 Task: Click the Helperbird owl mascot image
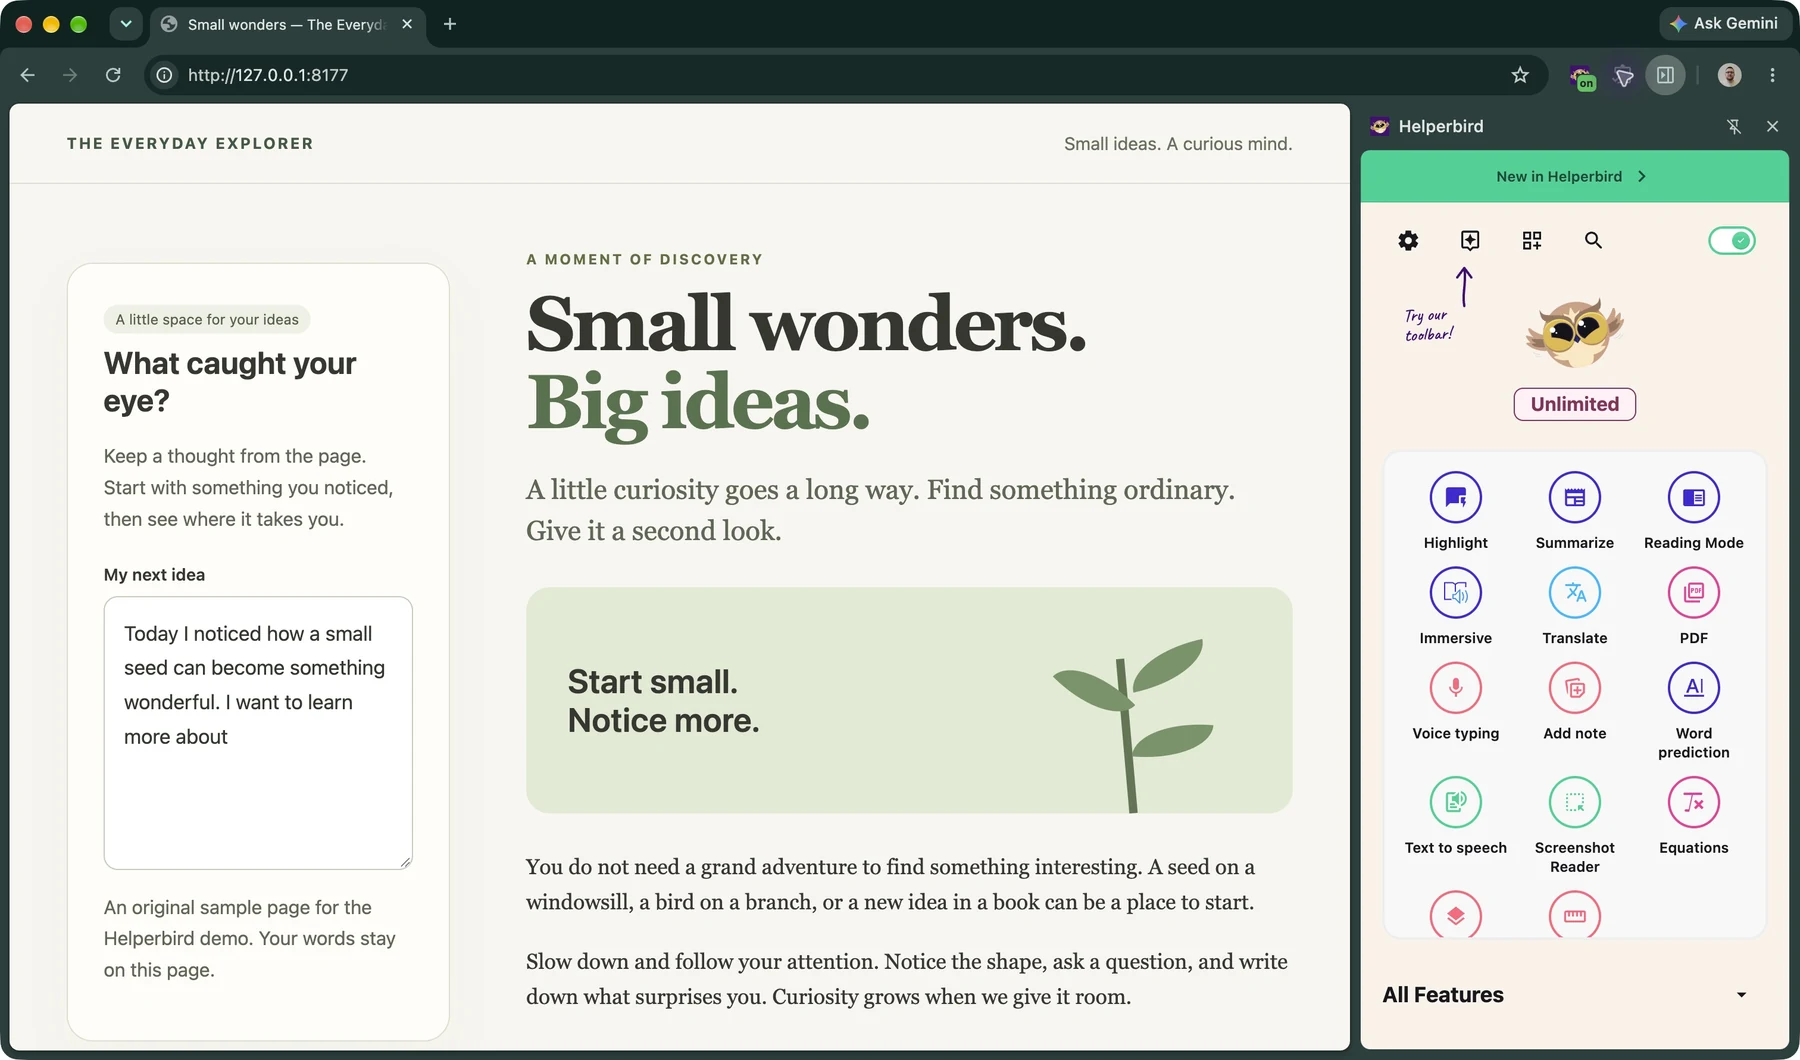pos(1574,334)
